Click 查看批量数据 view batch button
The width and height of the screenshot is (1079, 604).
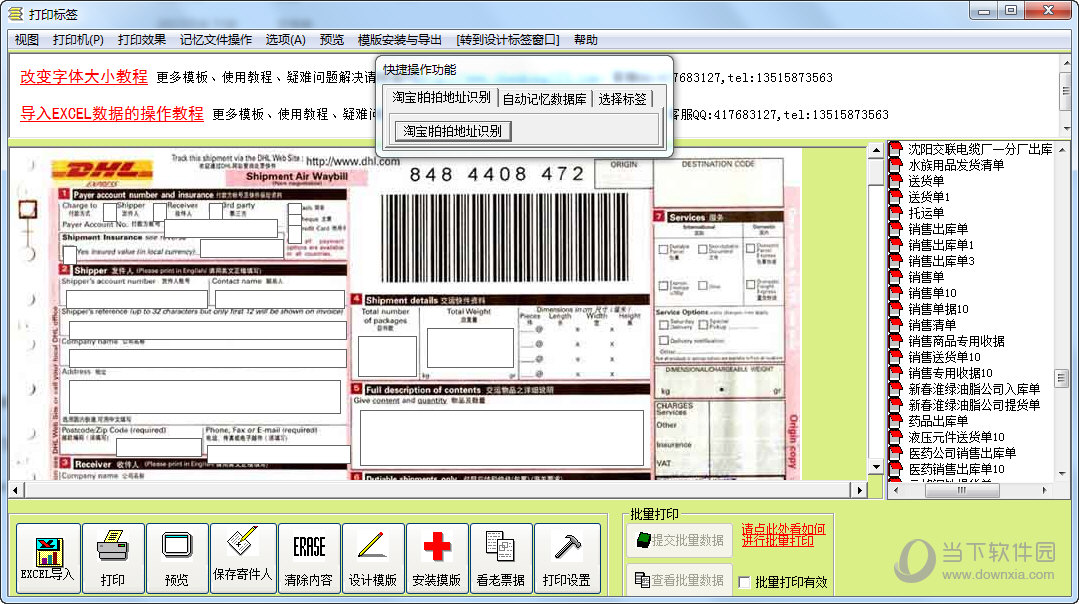tap(679, 580)
